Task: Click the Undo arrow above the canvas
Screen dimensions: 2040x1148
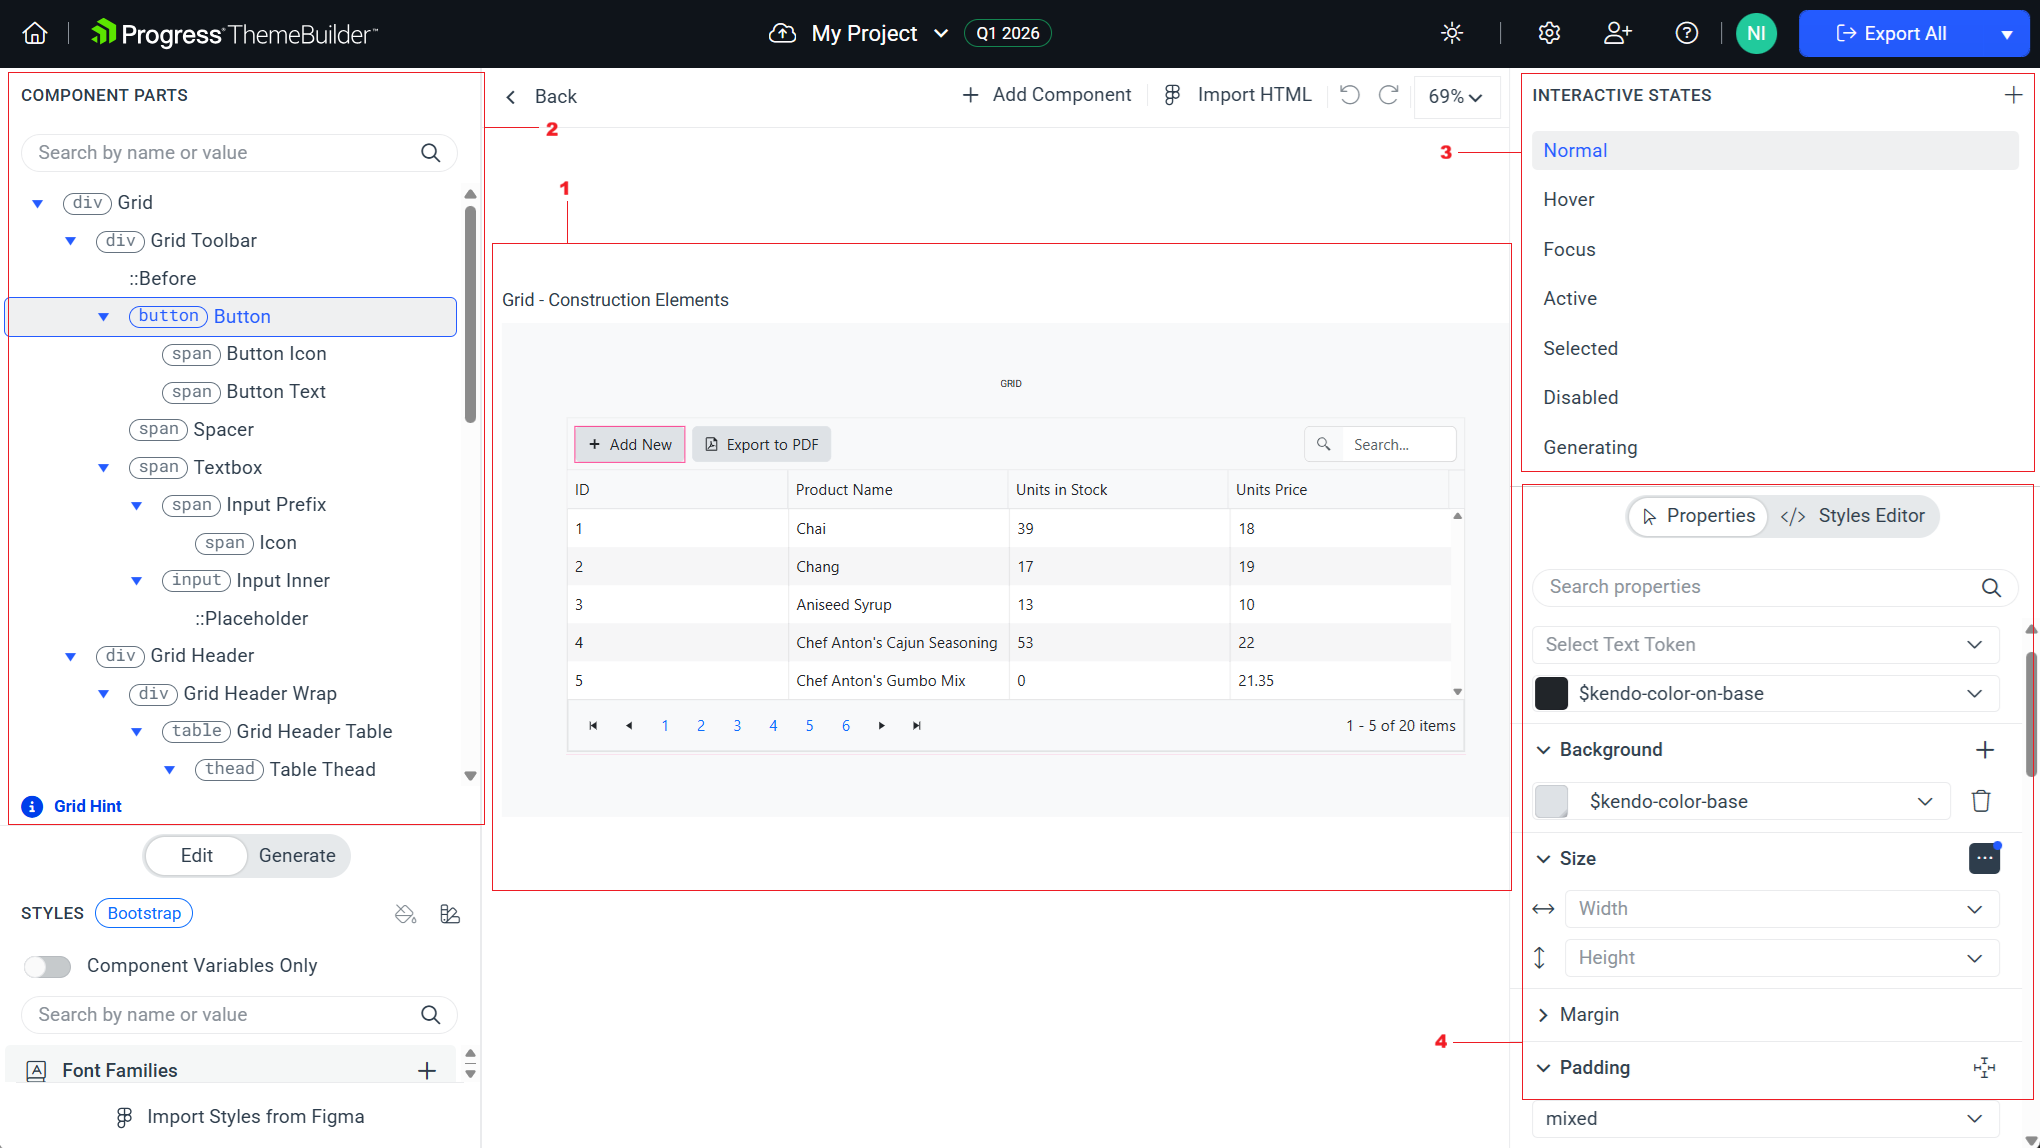Action: [x=1349, y=95]
